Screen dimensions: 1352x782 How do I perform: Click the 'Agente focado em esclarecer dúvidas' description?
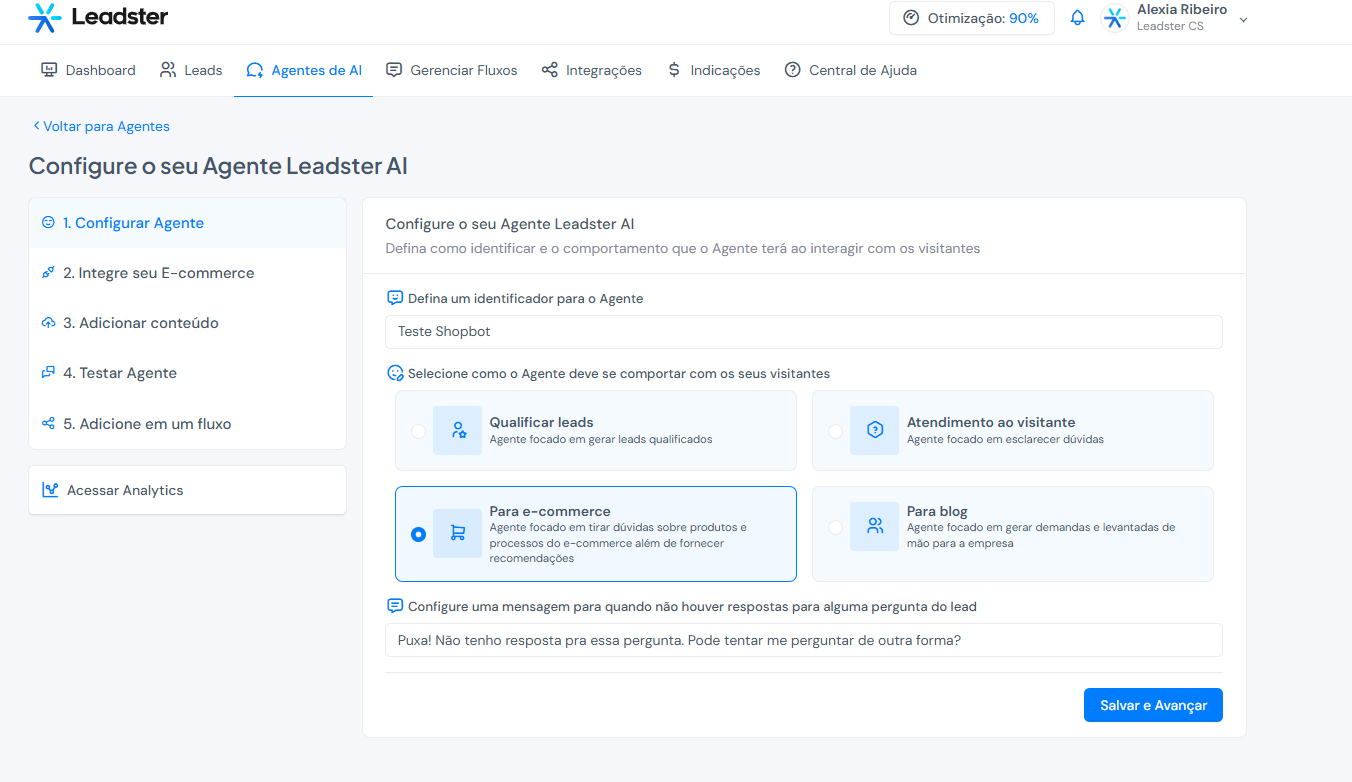(1005, 439)
